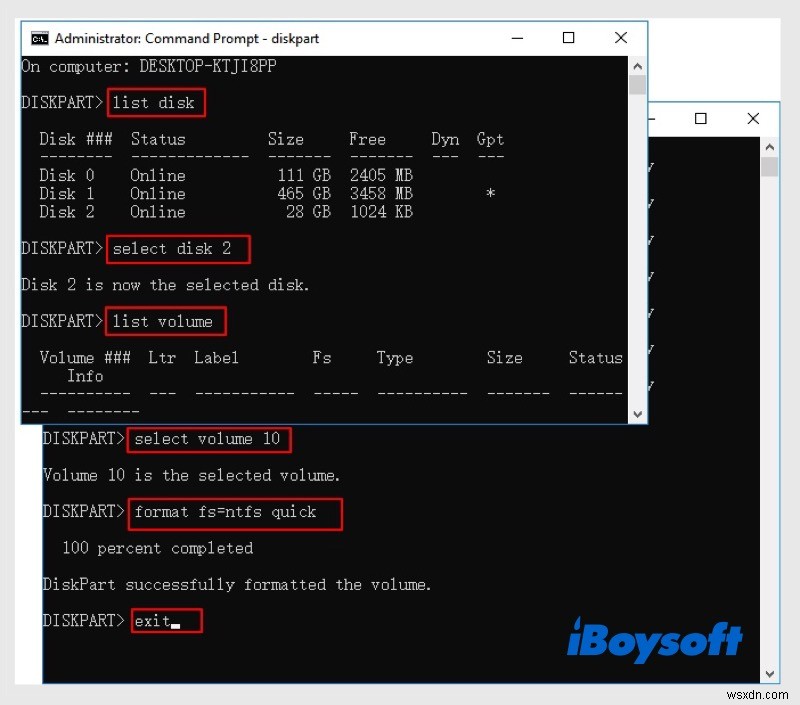Click the '1024 KB' free value
The height and width of the screenshot is (705, 800).
[381, 212]
